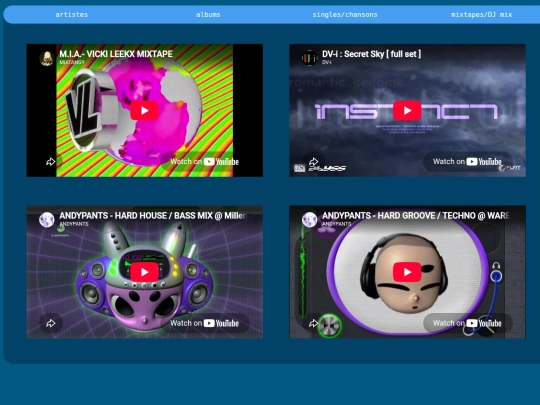The height and width of the screenshot is (405, 540).
Task: Click the DV-i channel name under Secret Sky title
Action: 326,62
